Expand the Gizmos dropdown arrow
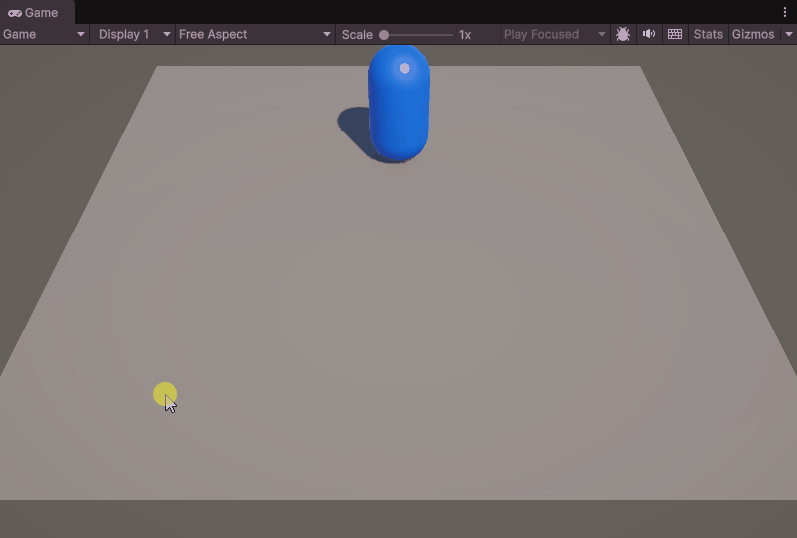The height and width of the screenshot is (538, 797). pyautogui.click(x=788, y=35)
